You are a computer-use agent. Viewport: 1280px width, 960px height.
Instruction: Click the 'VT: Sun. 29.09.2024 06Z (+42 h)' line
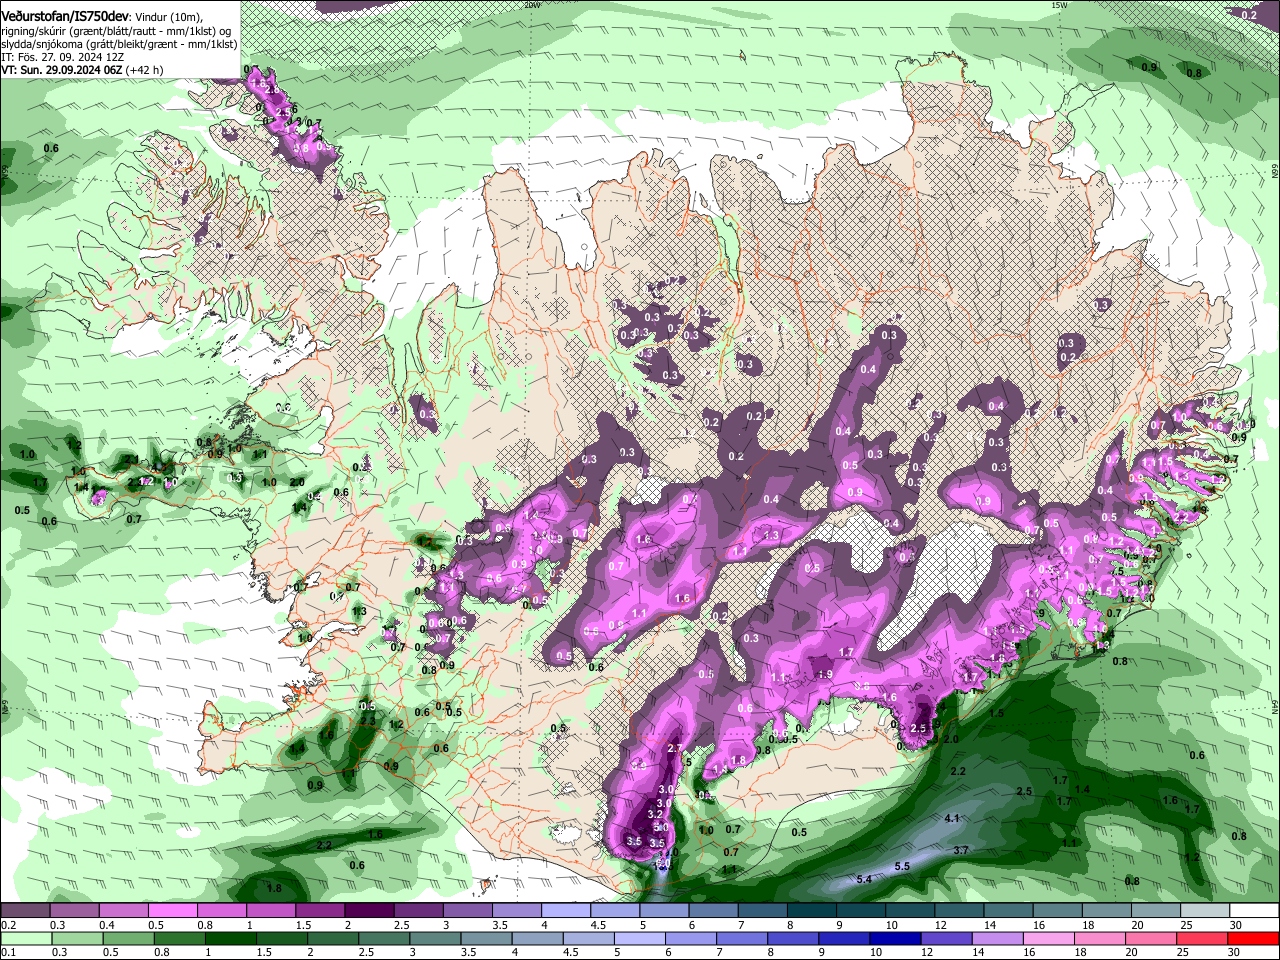click(82, 70)
